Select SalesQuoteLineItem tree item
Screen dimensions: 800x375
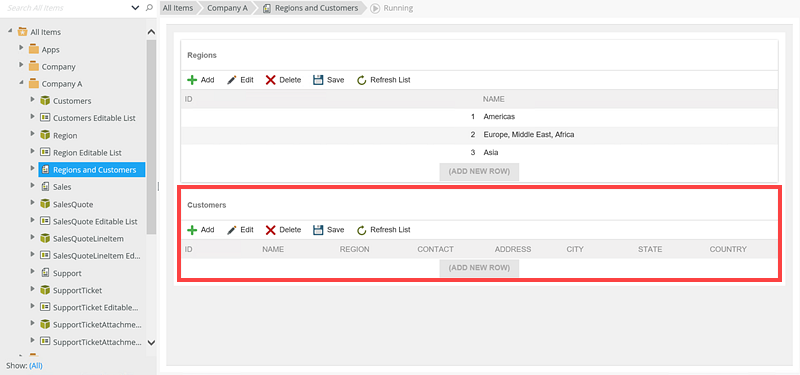[88, 239]
